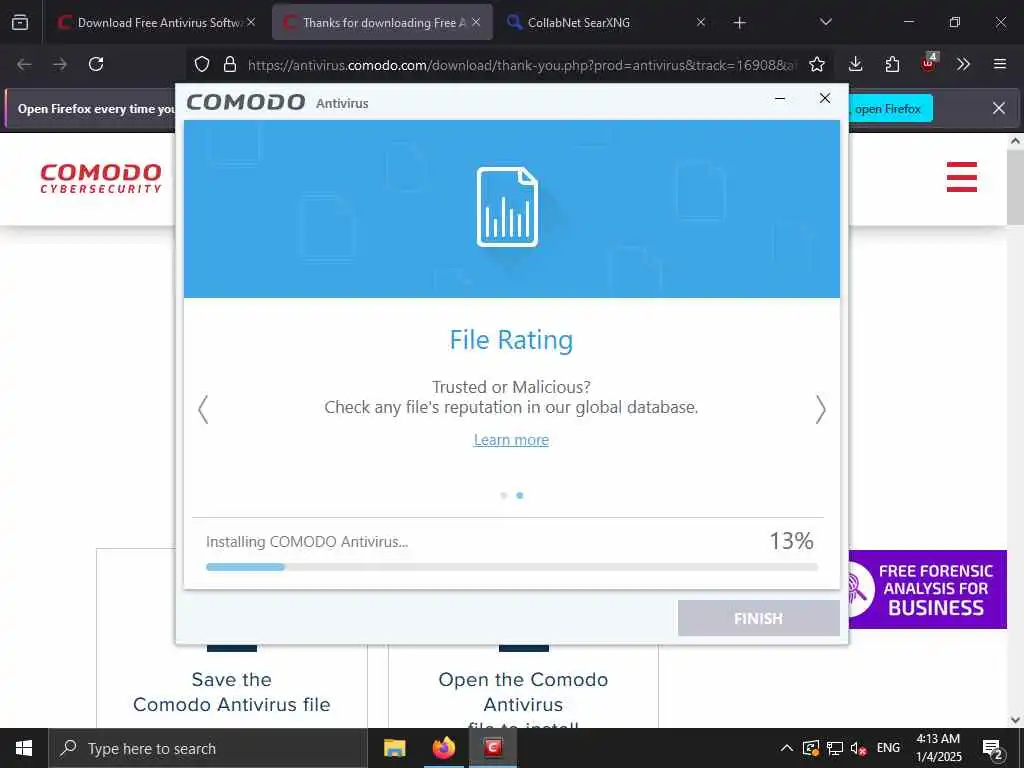
Task: Open ENG language input indicator
Action: 888,748
